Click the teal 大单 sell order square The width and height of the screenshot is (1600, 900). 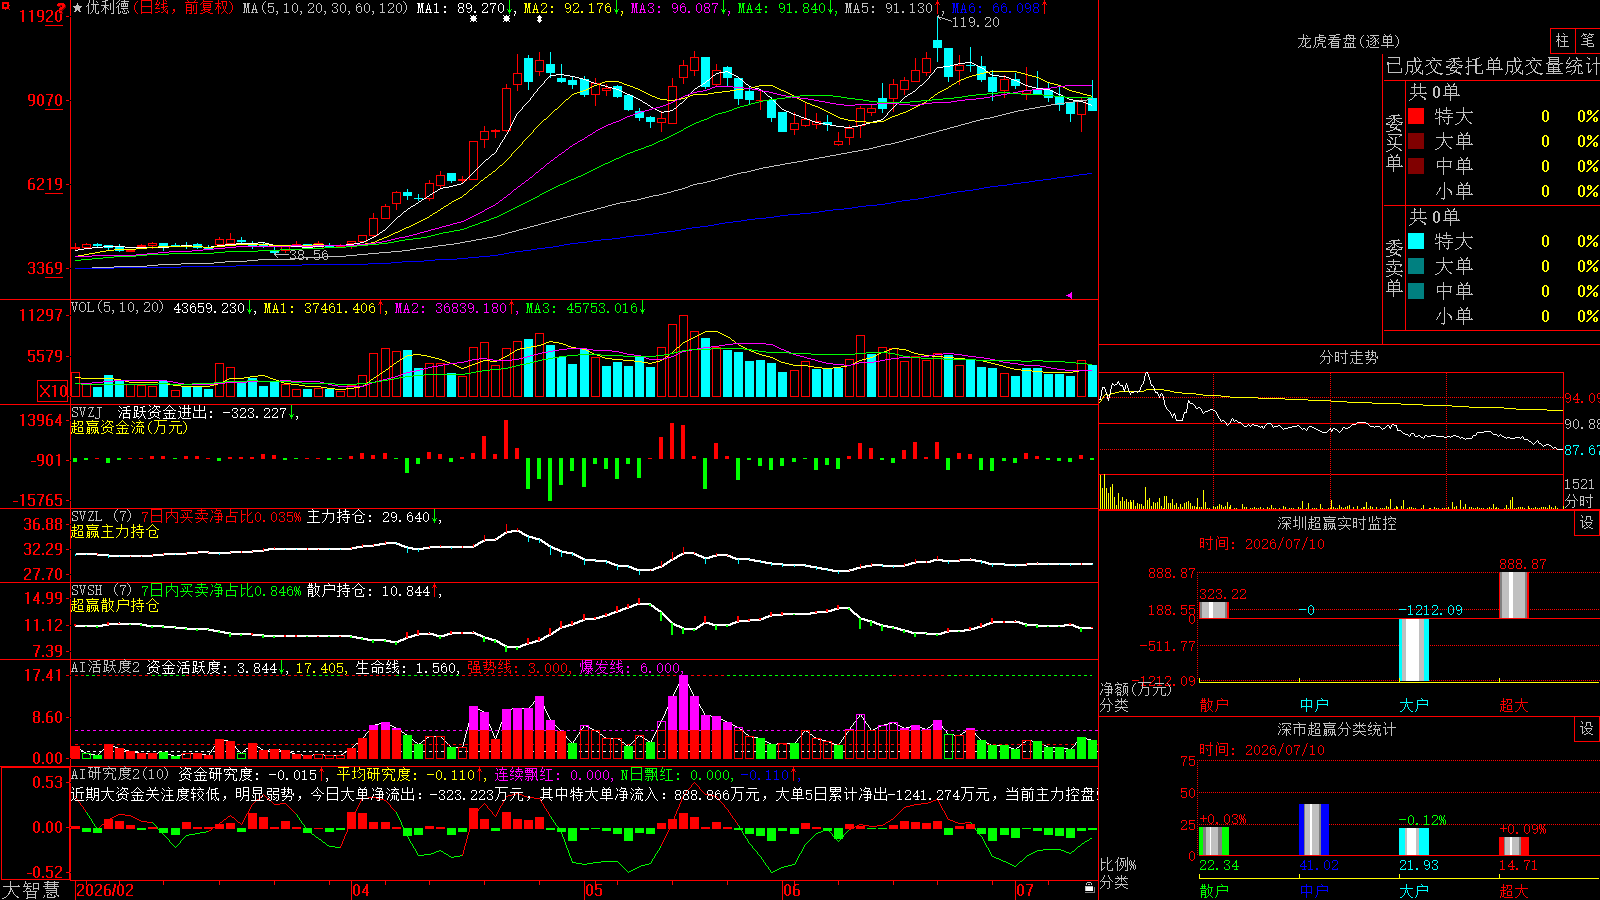point(1416,266)
